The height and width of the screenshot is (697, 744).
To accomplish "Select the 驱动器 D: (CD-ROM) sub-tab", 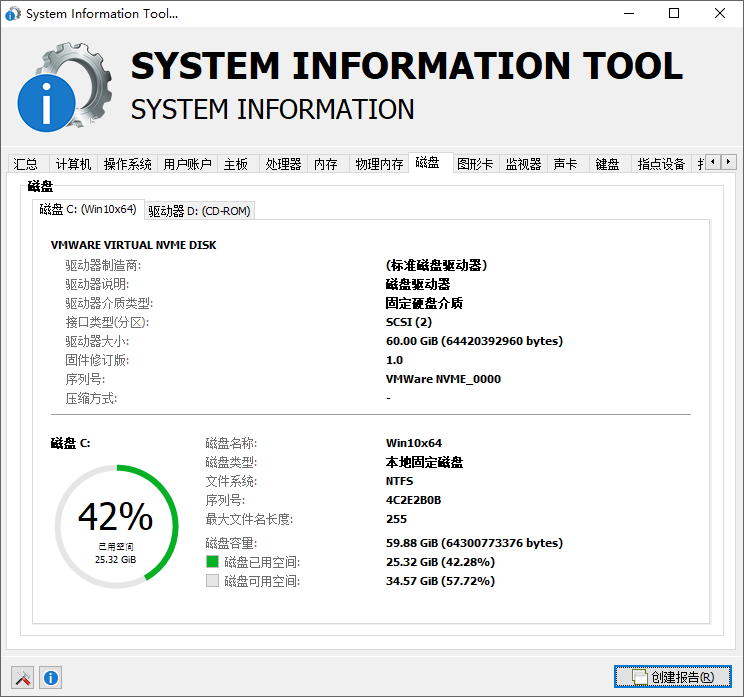I will [x=199, y=211].
